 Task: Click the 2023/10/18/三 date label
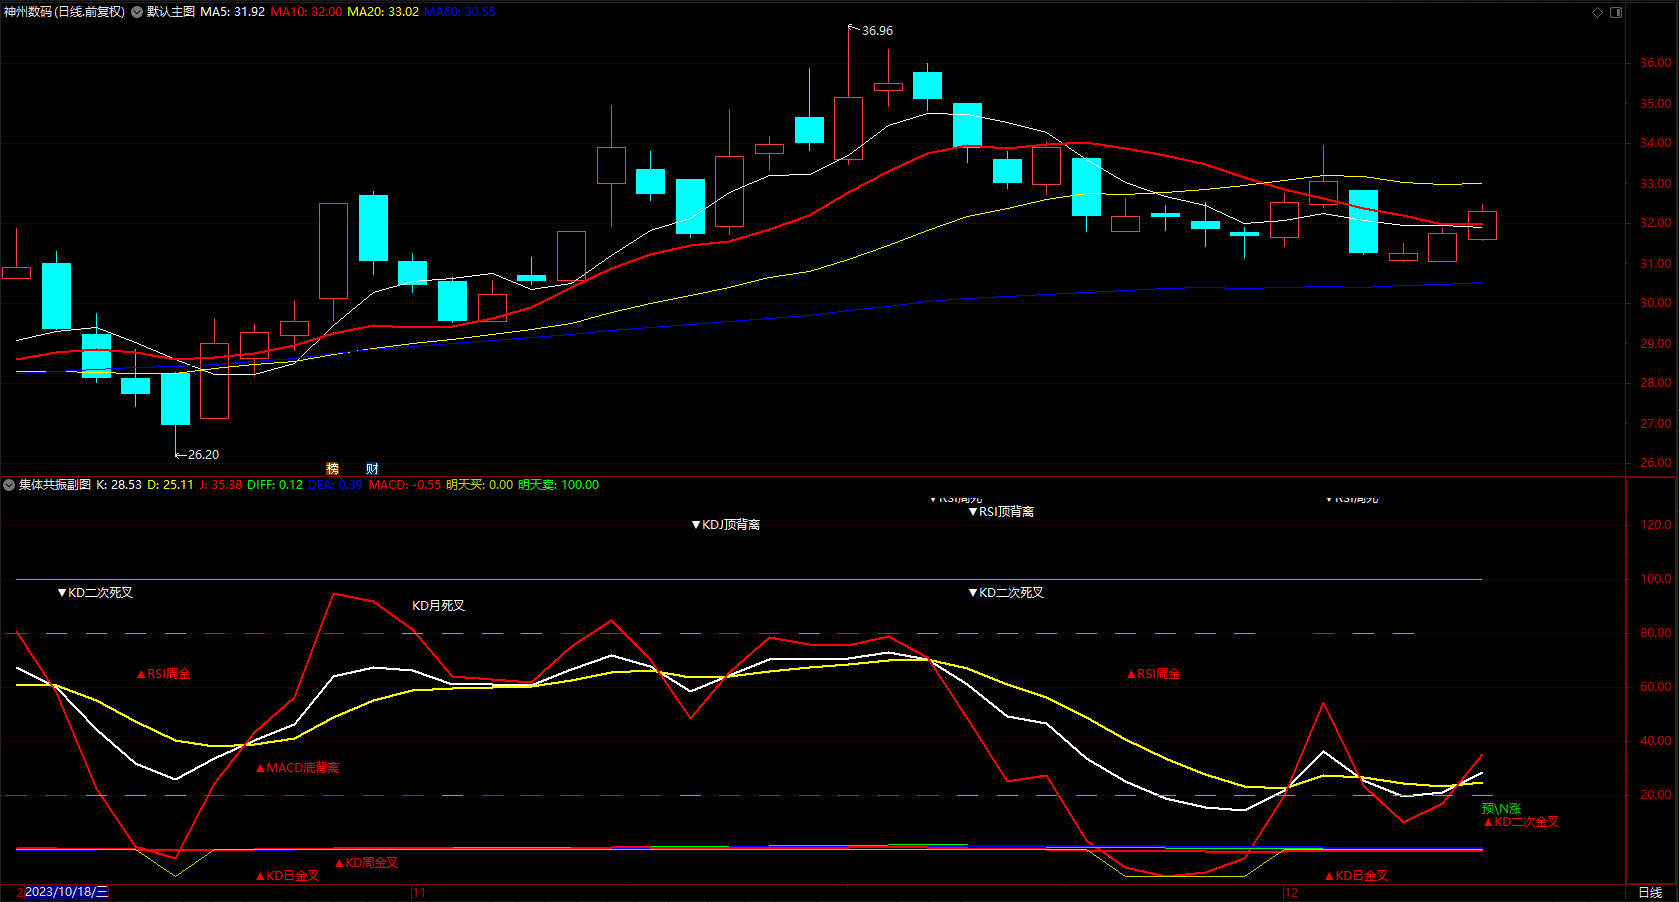coord(66,892)
